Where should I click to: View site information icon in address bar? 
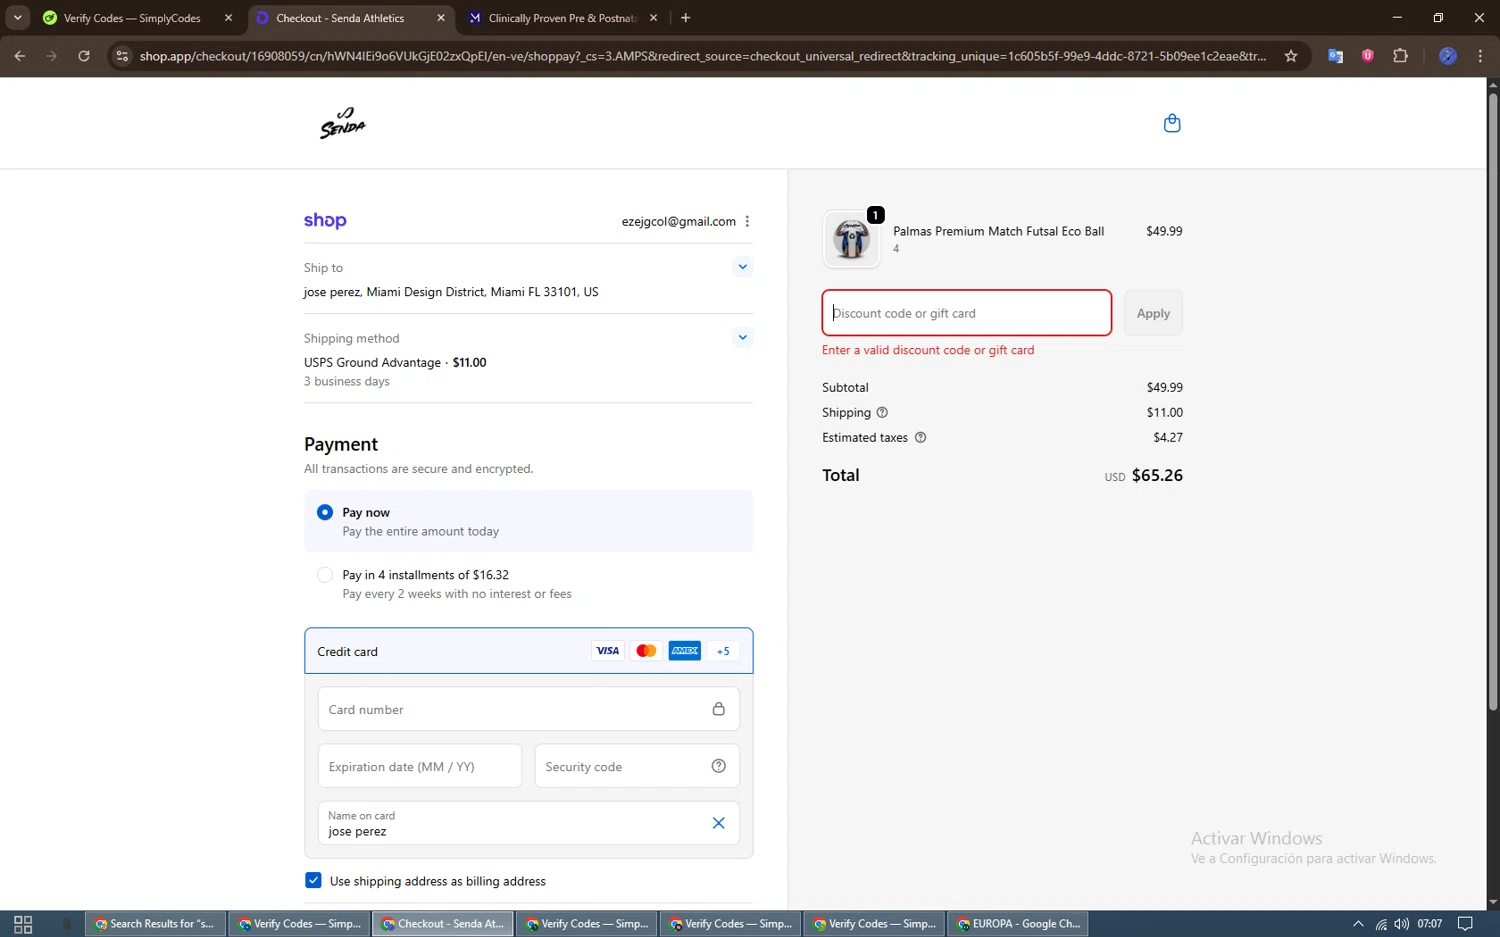point(122,56)
